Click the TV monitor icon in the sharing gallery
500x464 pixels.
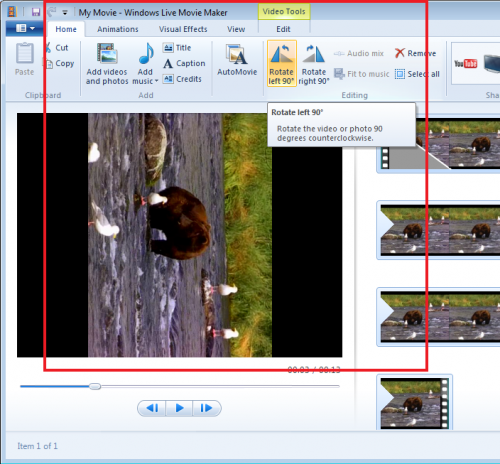(x=492, y=63)
